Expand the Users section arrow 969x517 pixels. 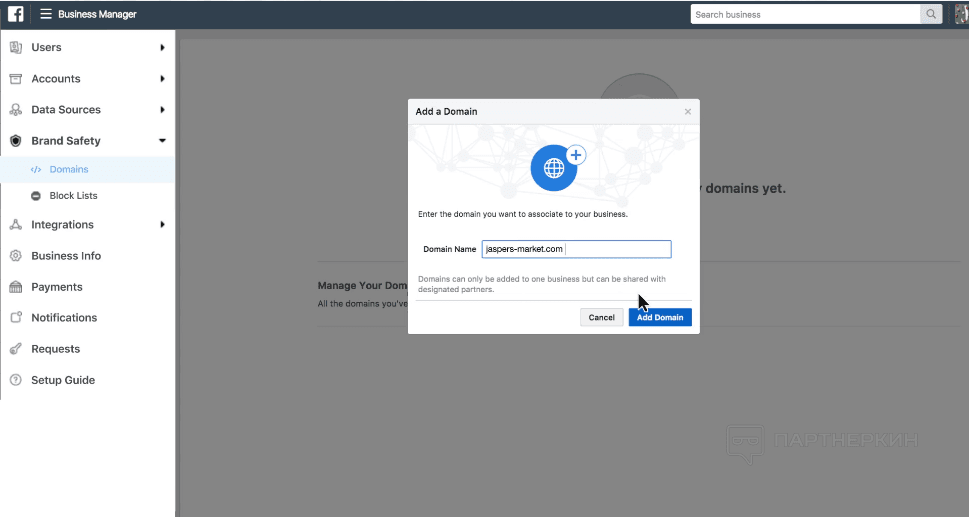point(163,48)
